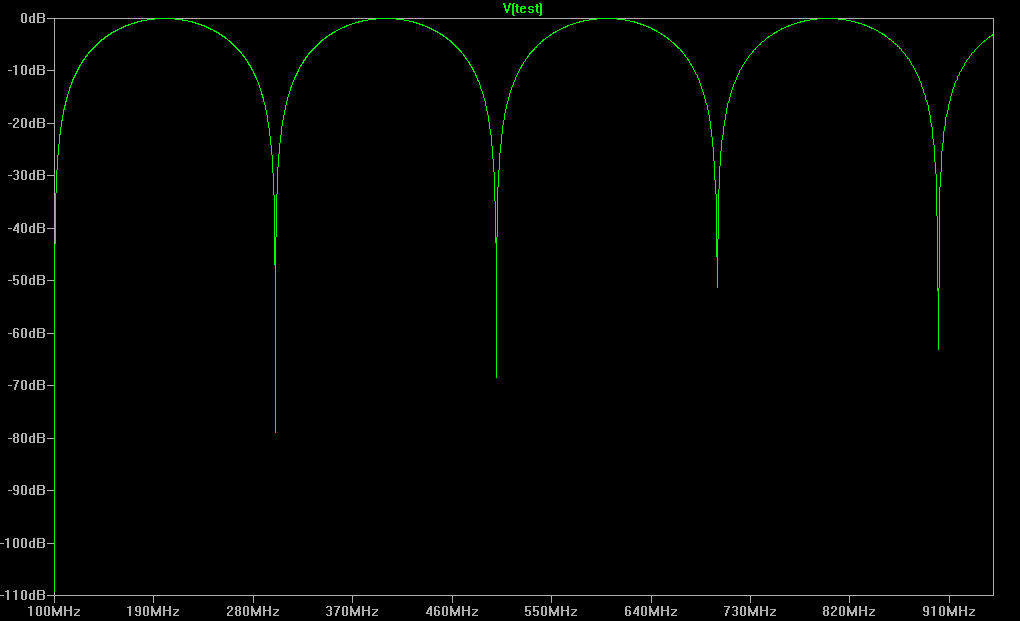Click the trace peak above 190MHz

point(165,18)
